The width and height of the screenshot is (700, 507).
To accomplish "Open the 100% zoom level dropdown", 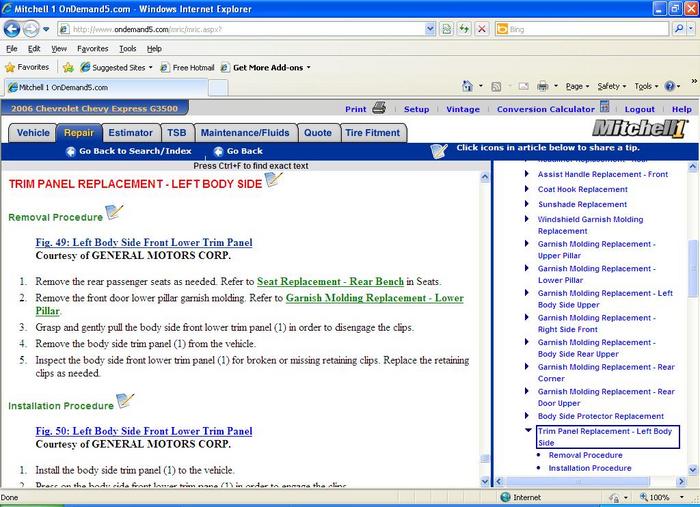I will [682, 497].
